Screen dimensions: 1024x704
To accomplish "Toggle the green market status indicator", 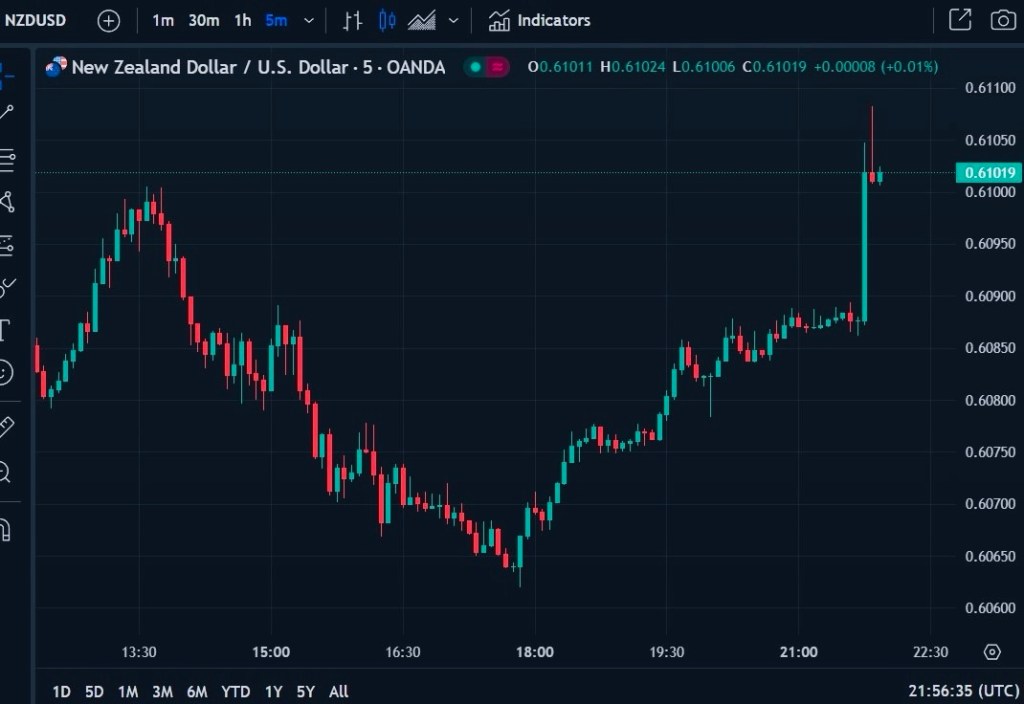I will coord(475,67).
